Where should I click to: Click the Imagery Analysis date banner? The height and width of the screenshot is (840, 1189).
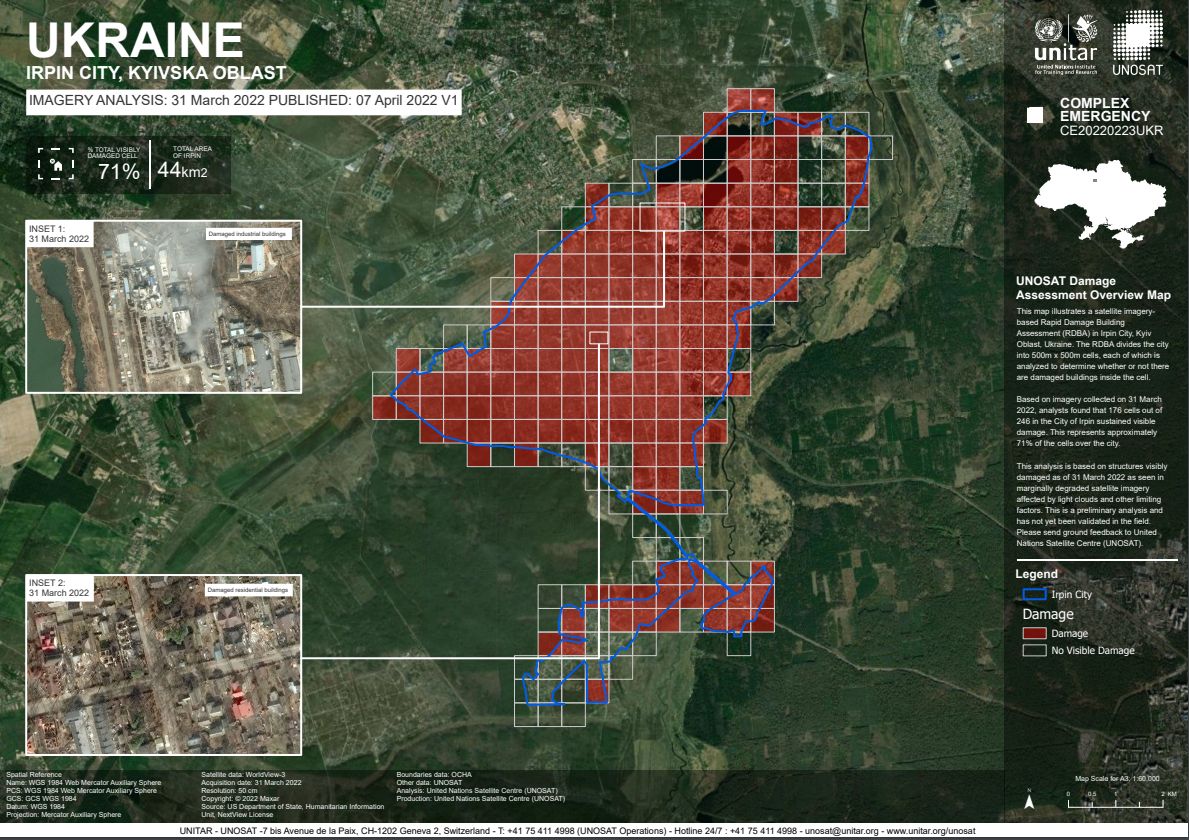tap(244, 101)
